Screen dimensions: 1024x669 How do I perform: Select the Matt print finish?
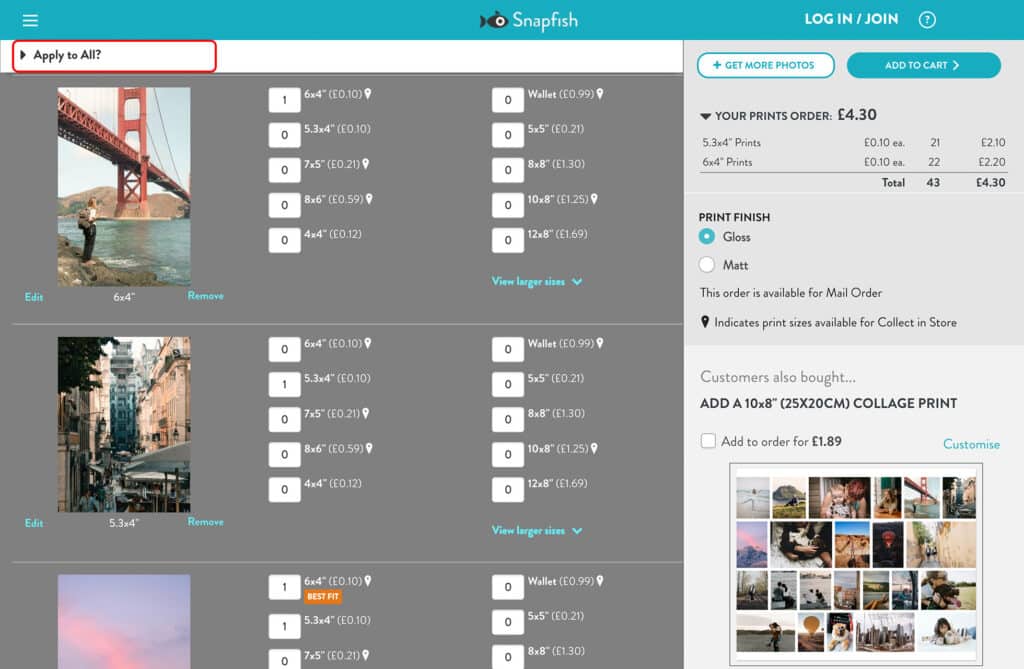point(707,265)
